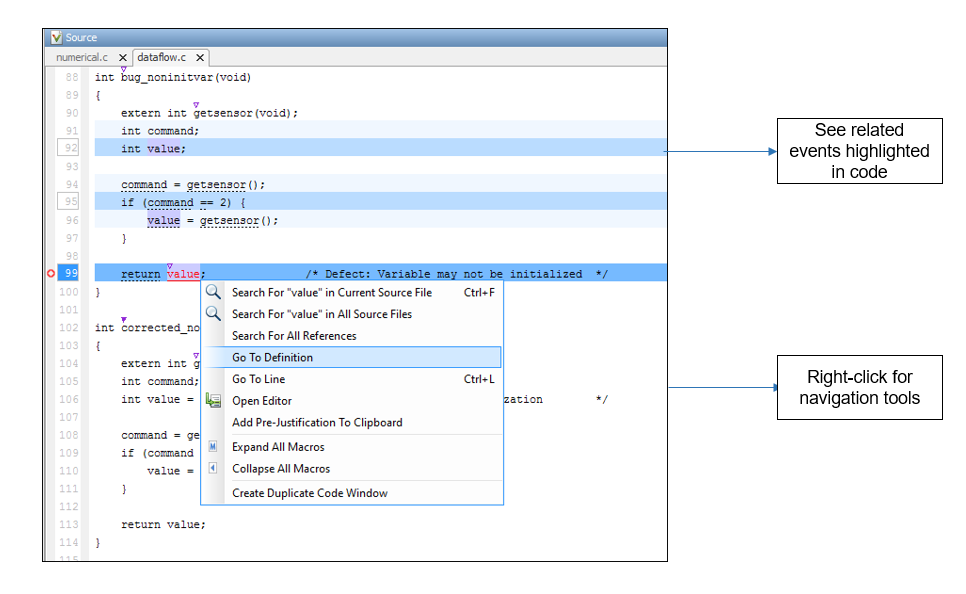Click the Collapse All Macros icon

coord(213,468)
